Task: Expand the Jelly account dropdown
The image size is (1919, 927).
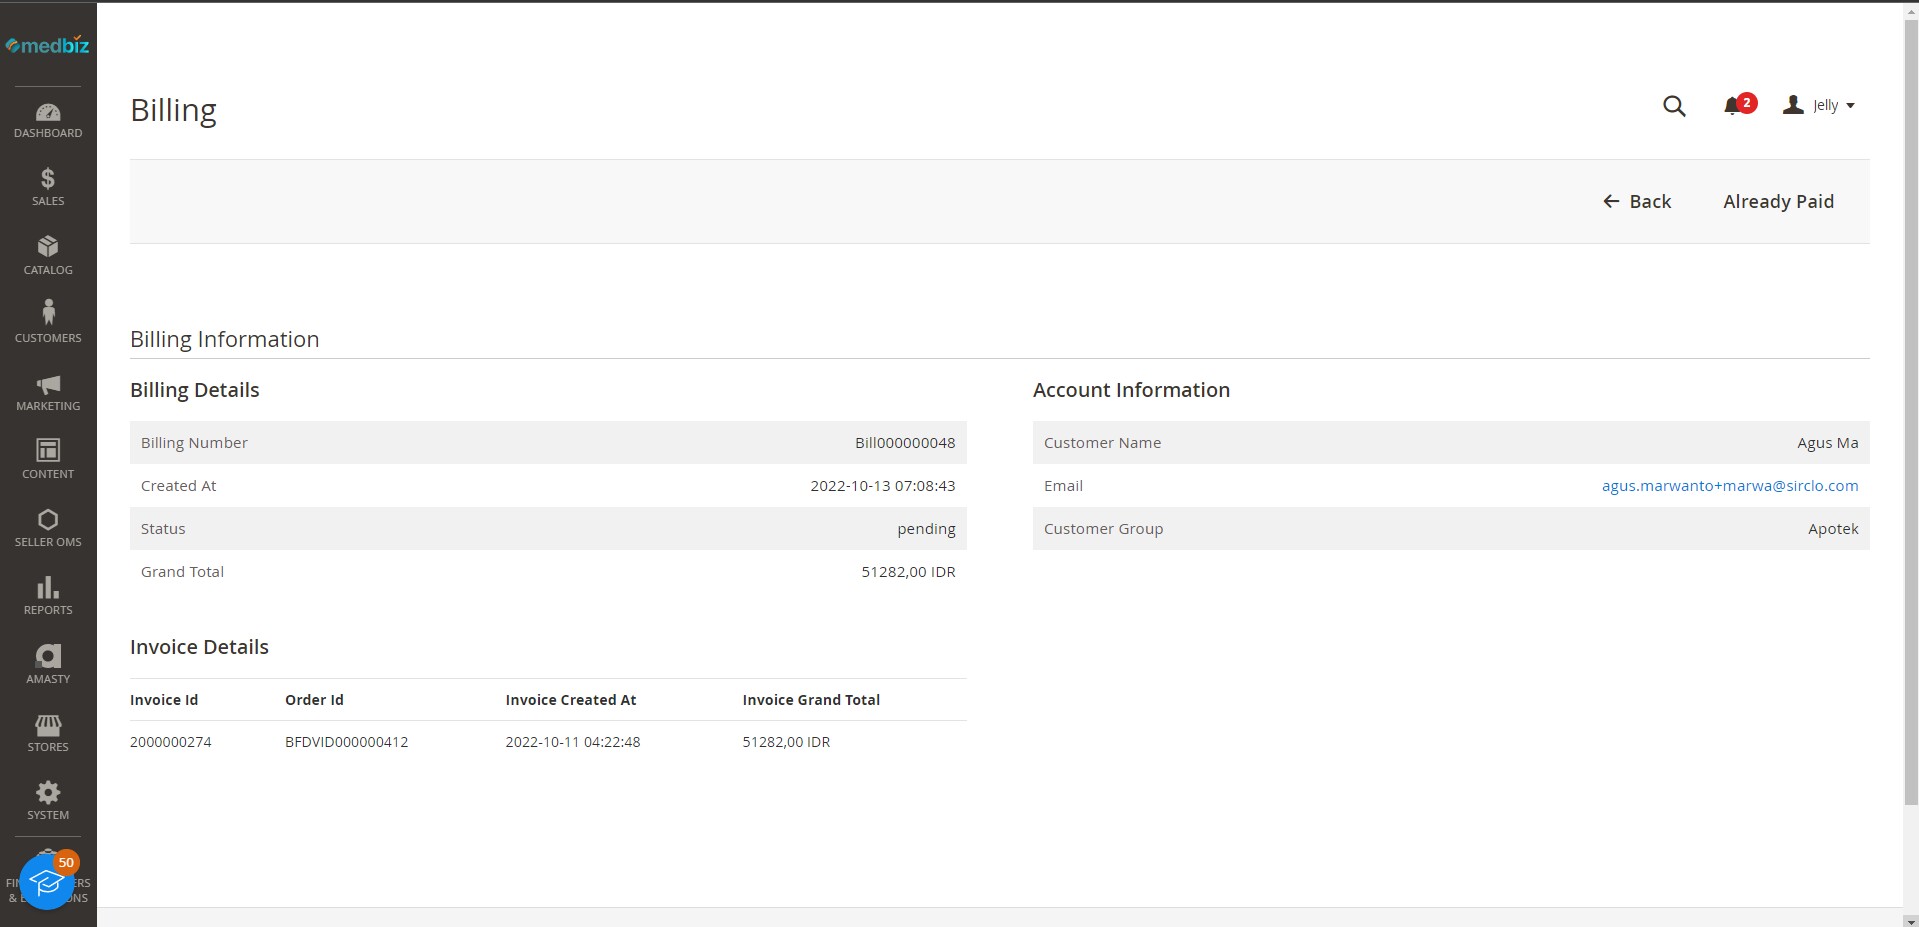Action: pos(1825,105)
